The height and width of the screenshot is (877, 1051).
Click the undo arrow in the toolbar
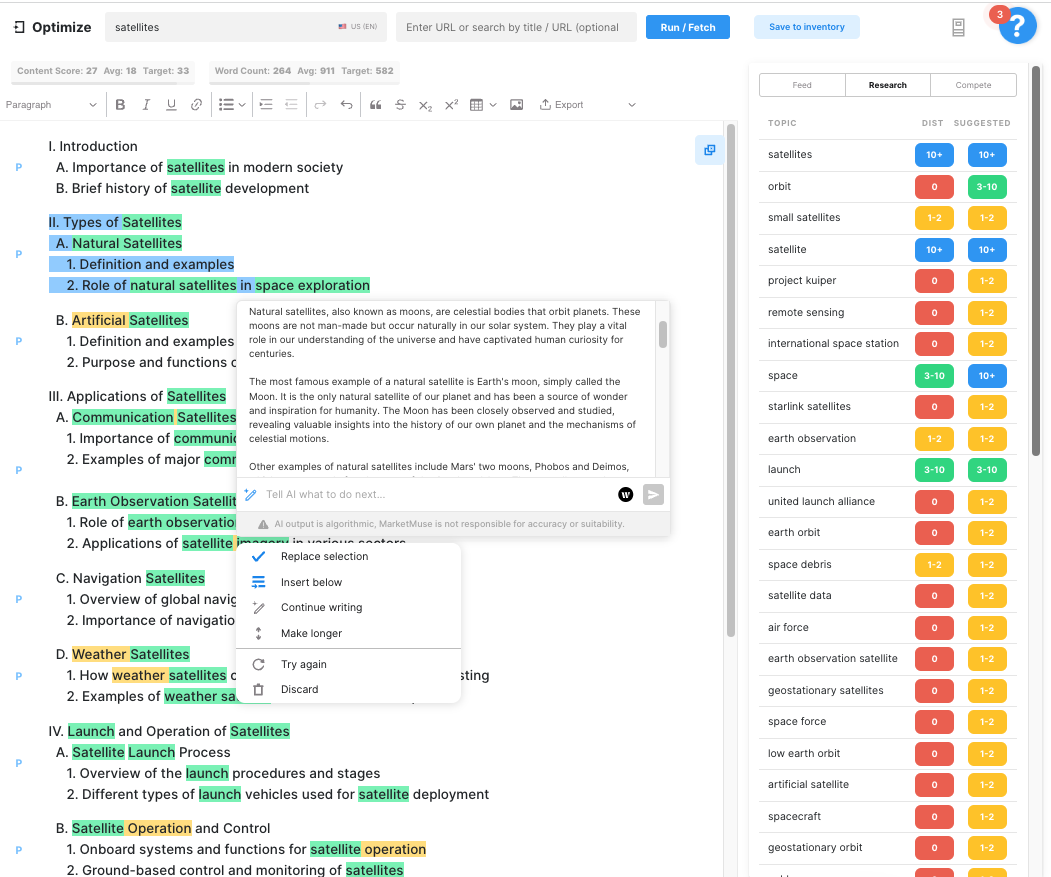click(x=346, y=105)
